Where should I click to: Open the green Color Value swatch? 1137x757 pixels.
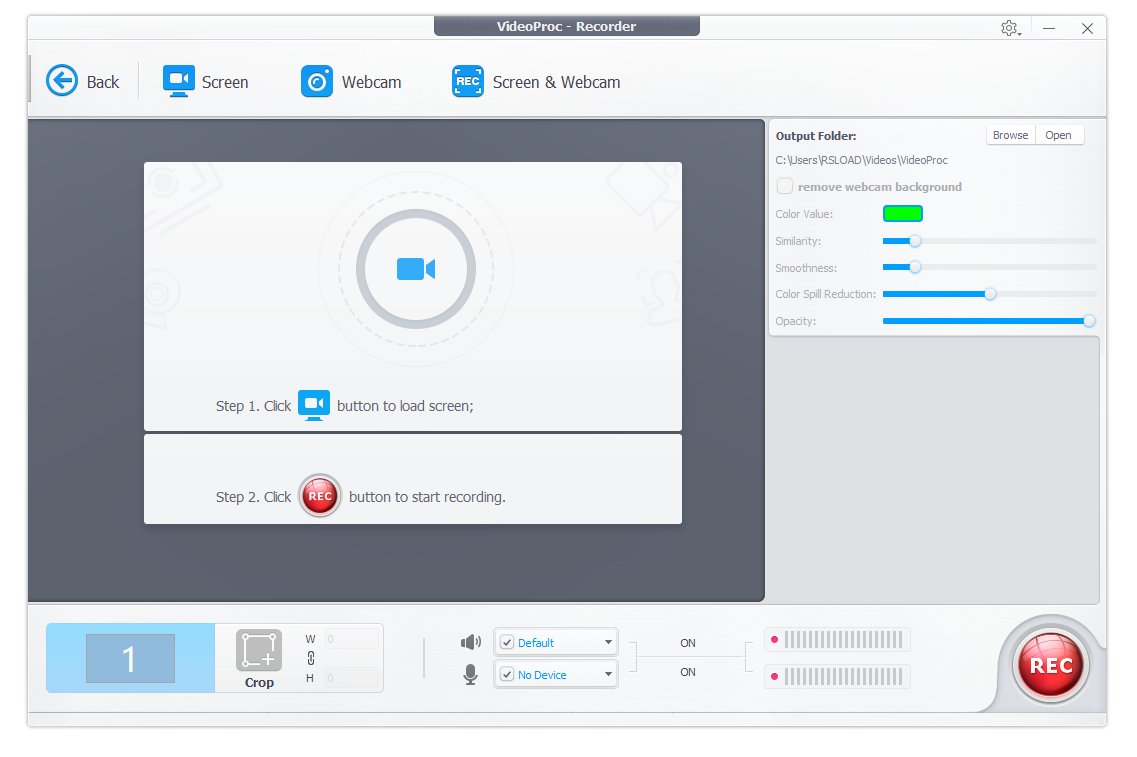(902, 213)
